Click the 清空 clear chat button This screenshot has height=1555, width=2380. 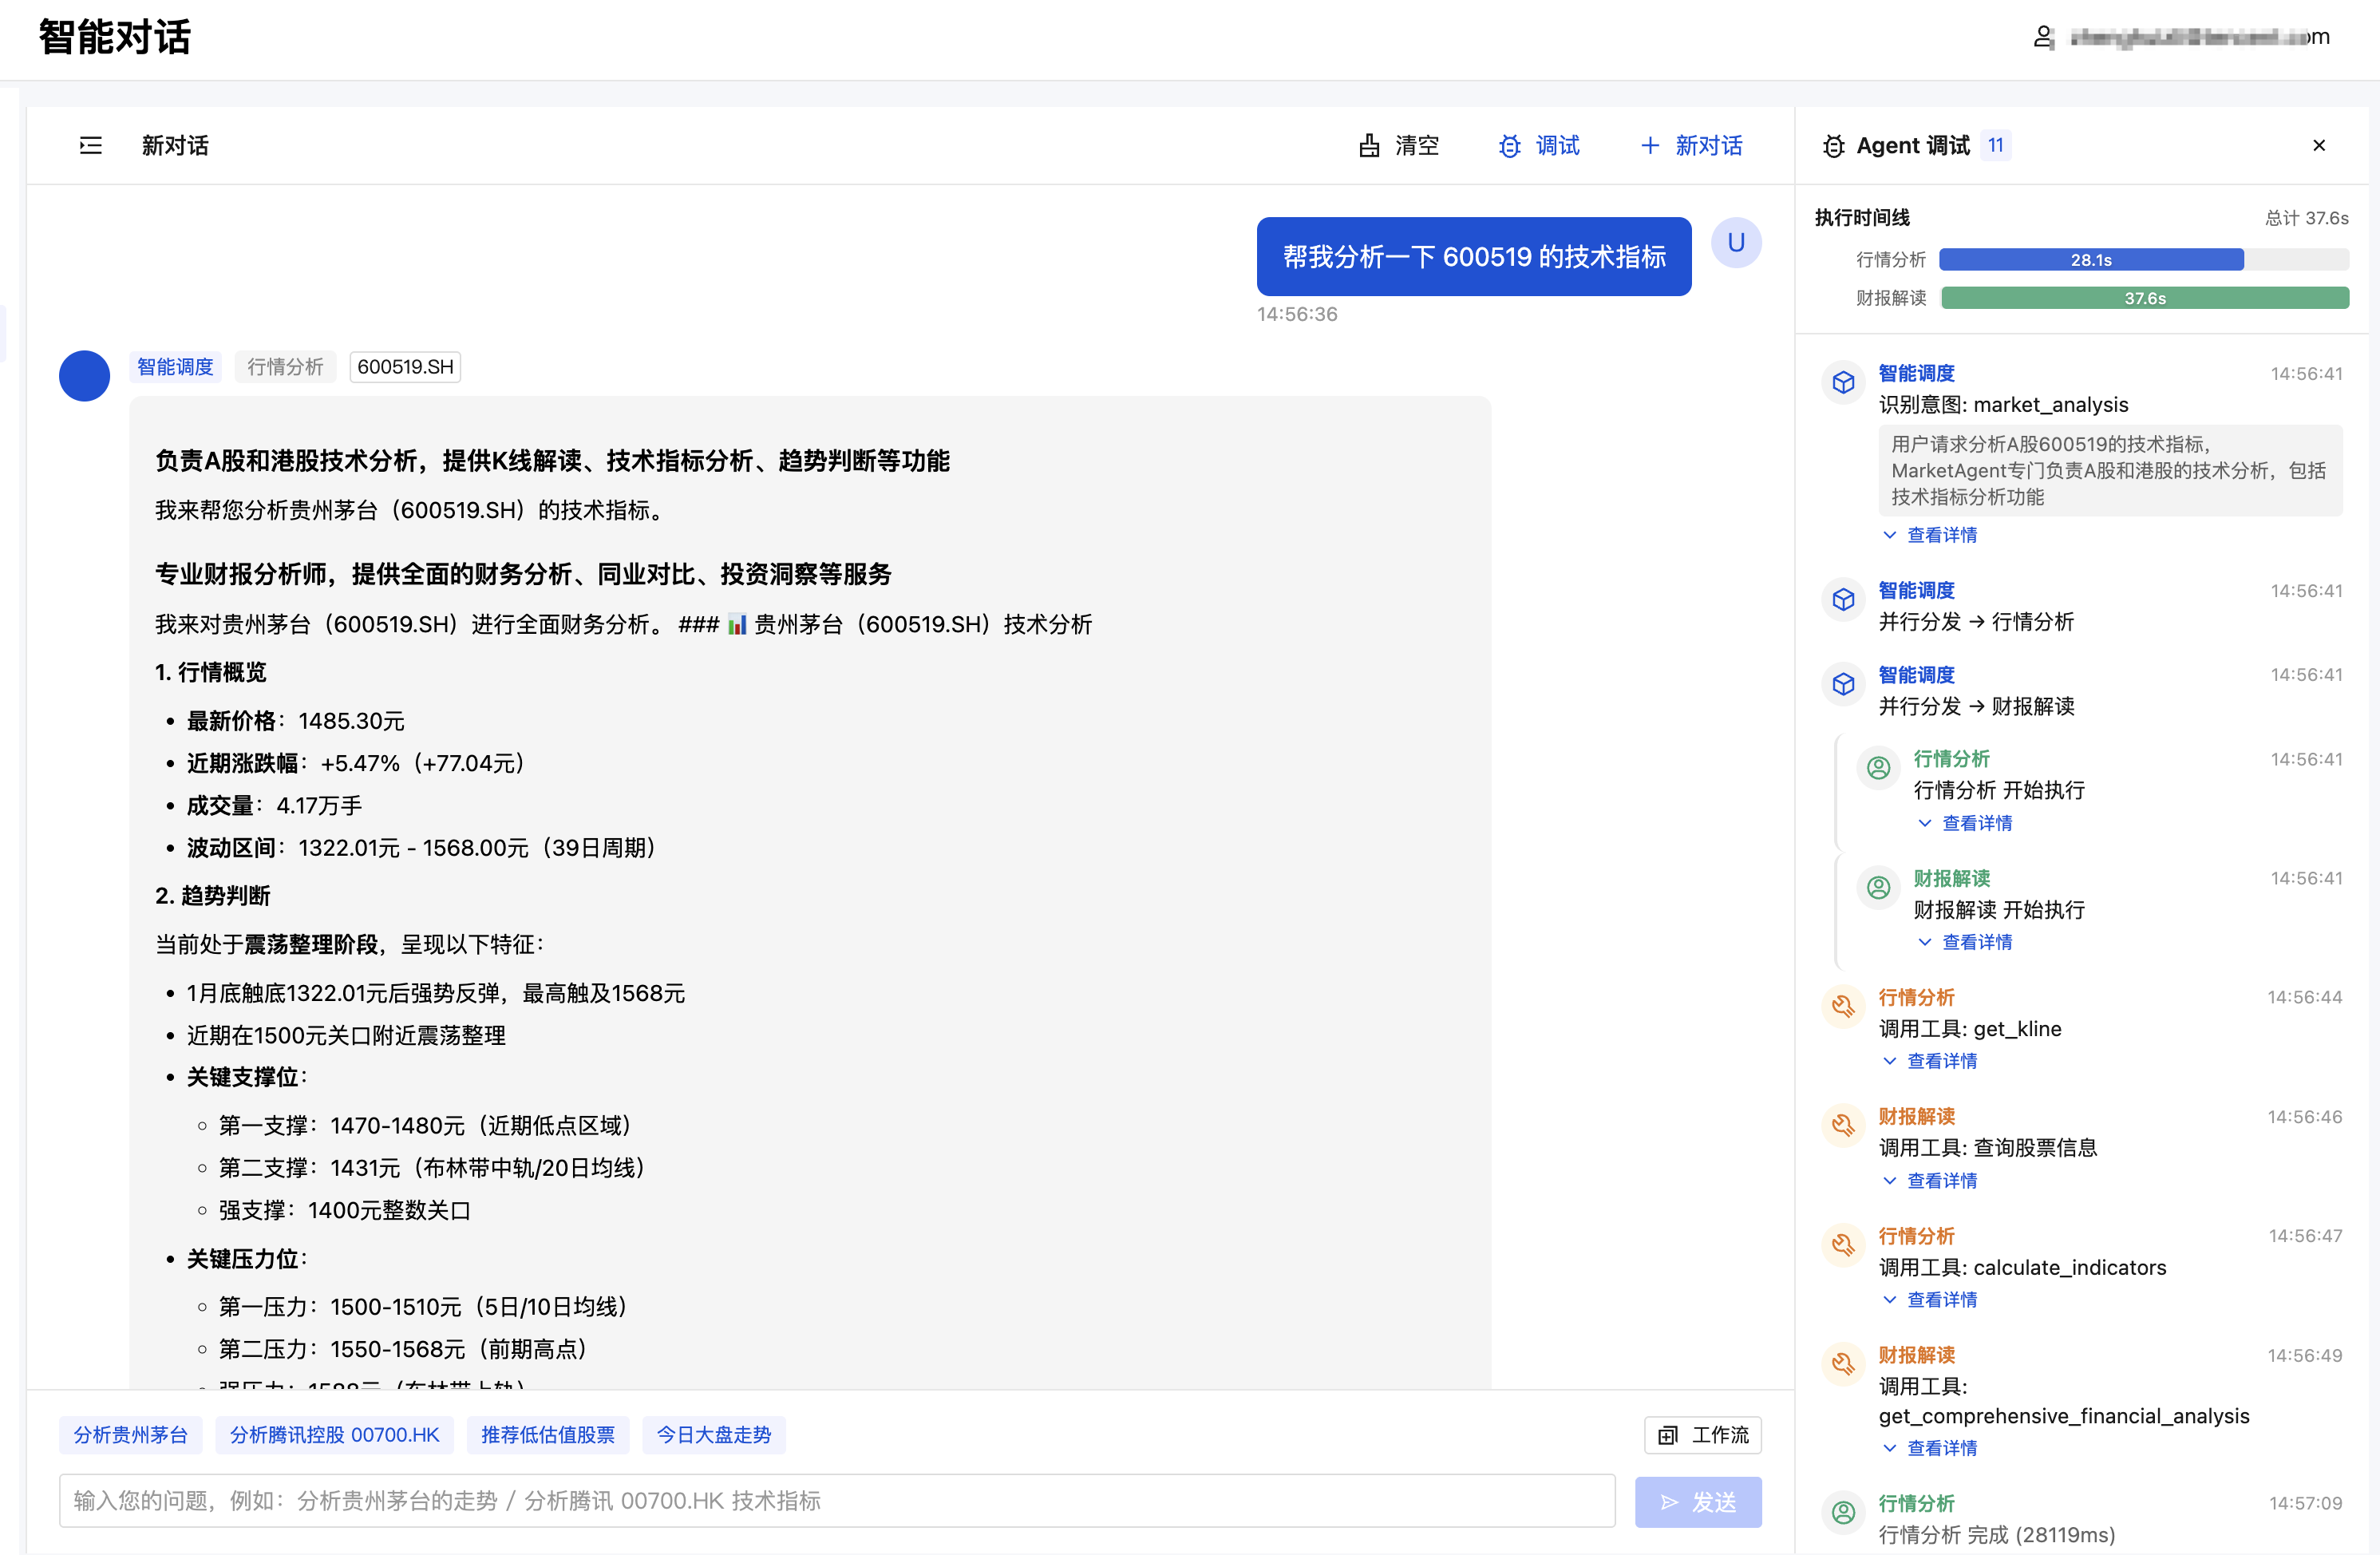[x=1399, y=146]
